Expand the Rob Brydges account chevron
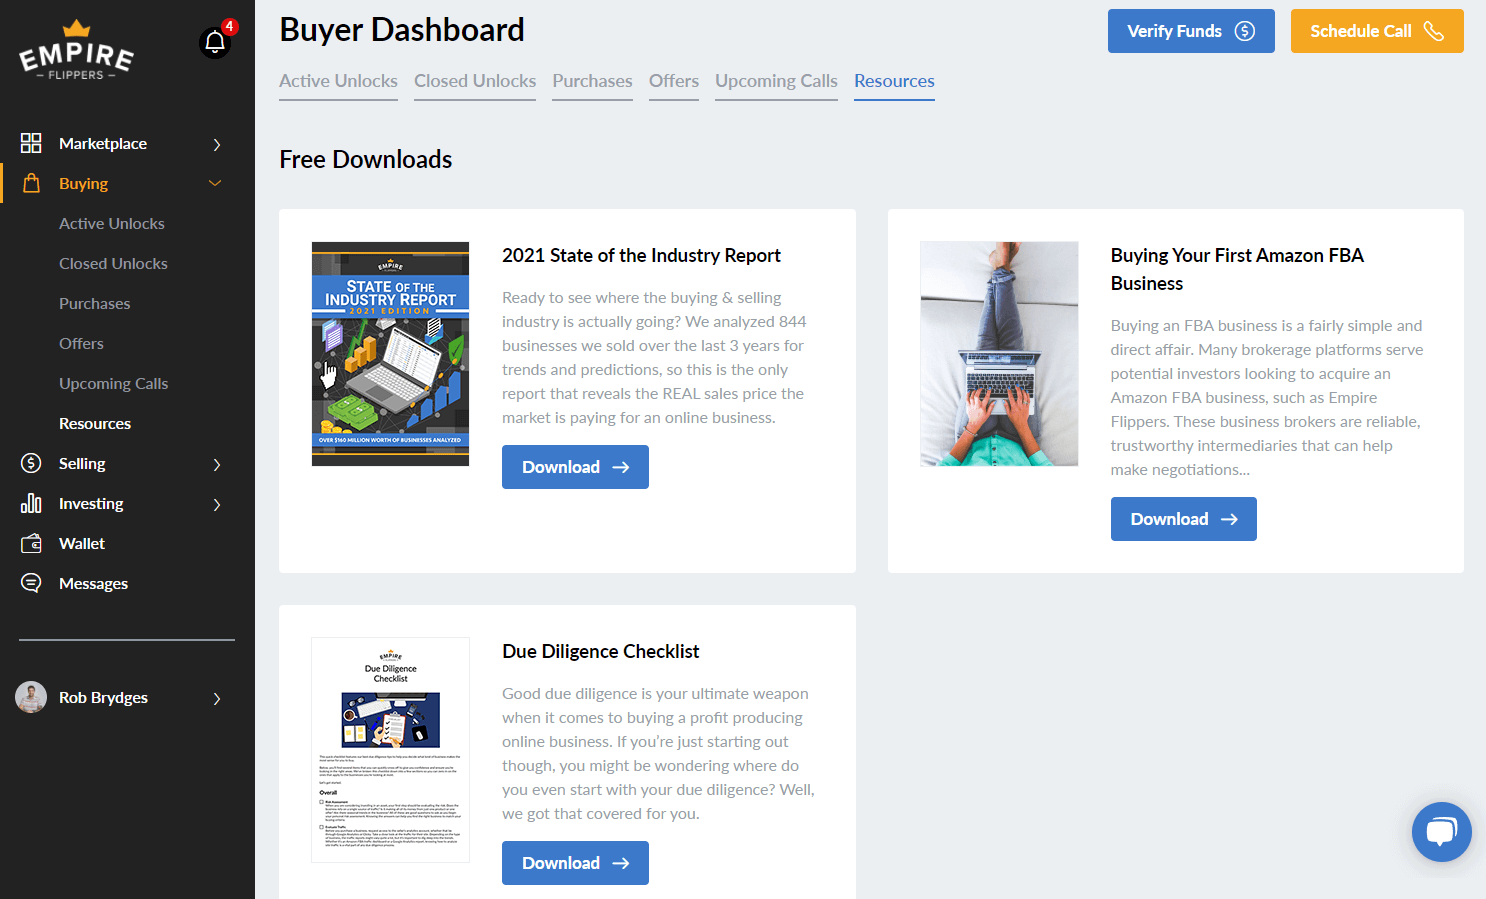 pos(217,698)
